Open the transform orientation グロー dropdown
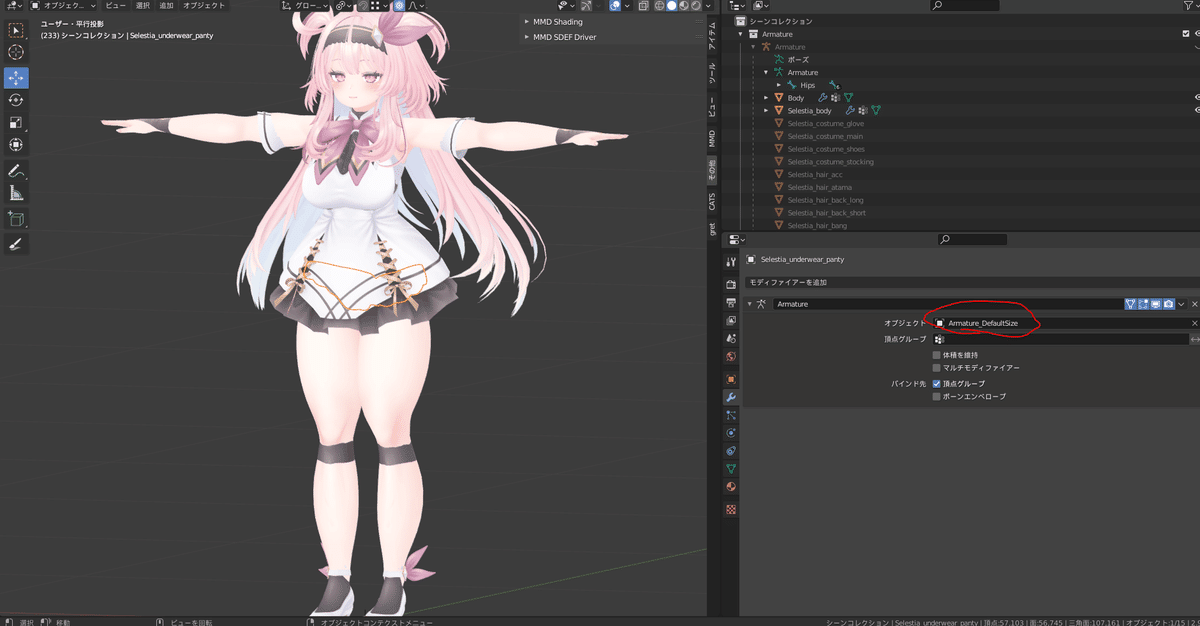Viewport: 1200px width, 626px height. point(306,6)
